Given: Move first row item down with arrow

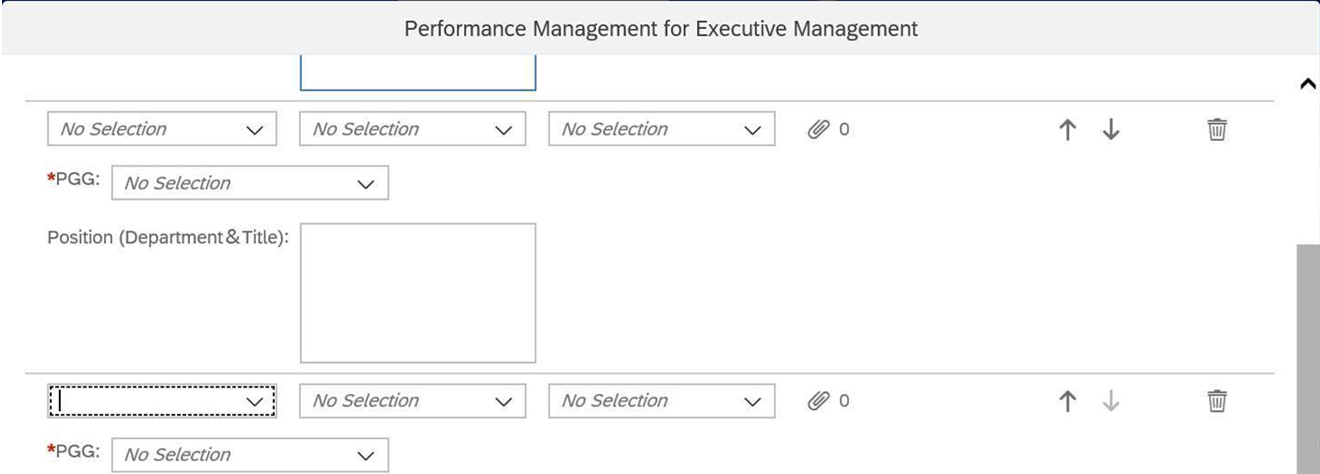Looking at the screenshot, I should coord(1110,129).
